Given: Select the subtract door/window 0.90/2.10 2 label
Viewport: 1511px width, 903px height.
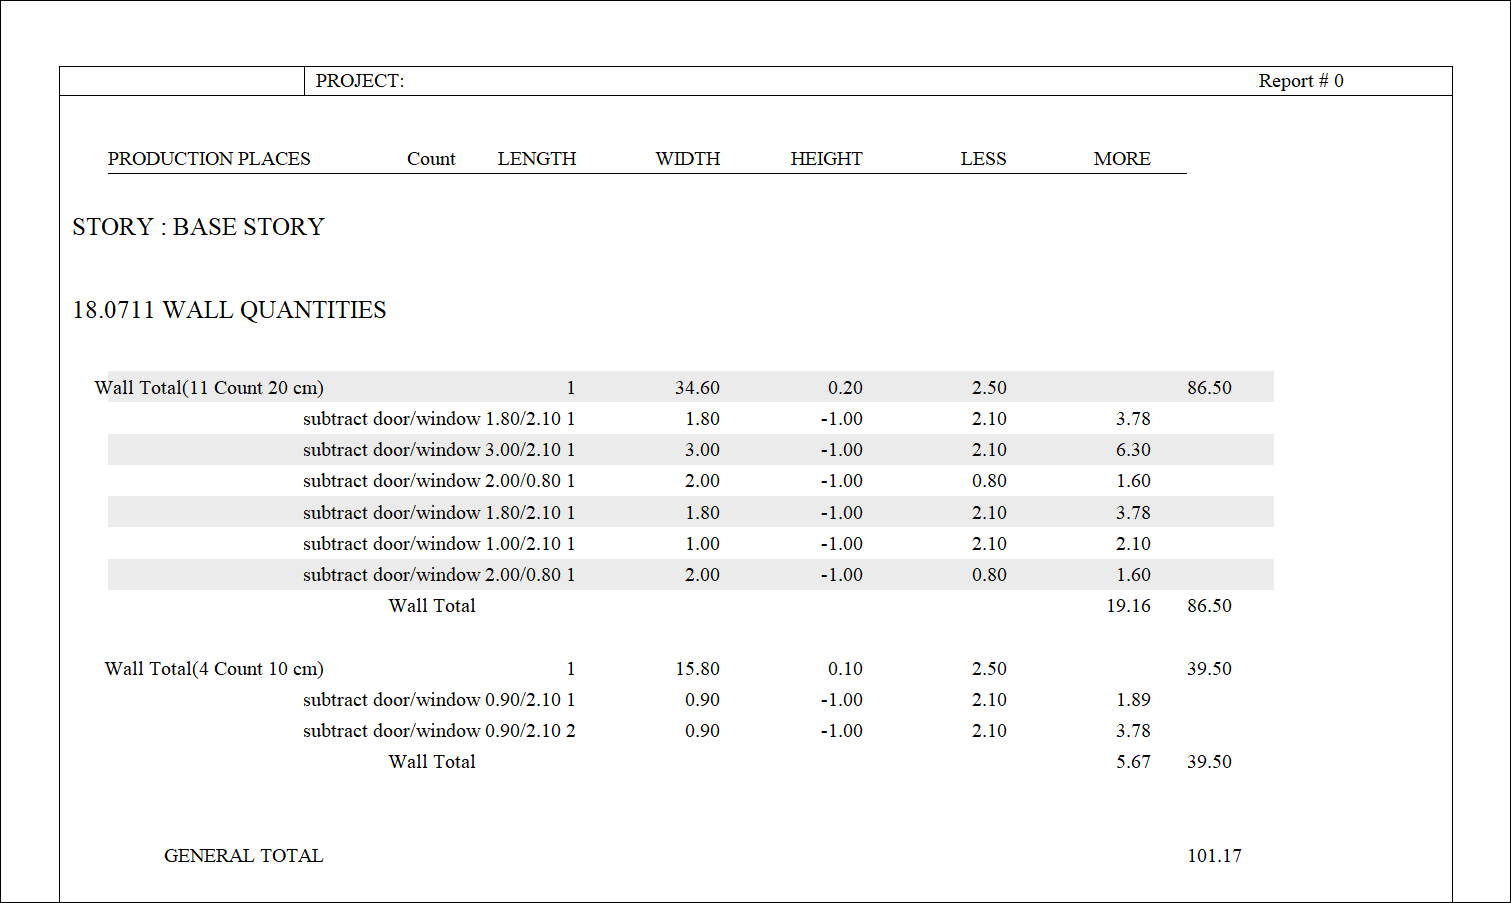Looking at the screenshot, I should tap(439, 731).
